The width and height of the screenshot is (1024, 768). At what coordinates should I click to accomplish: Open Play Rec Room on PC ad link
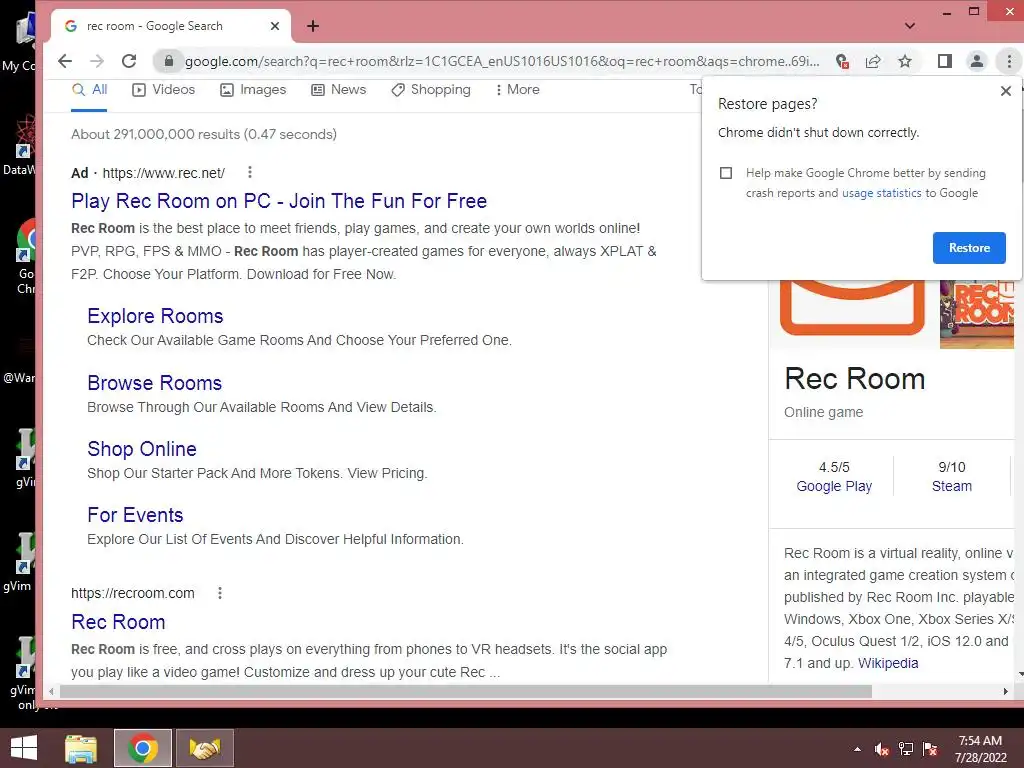279,201
